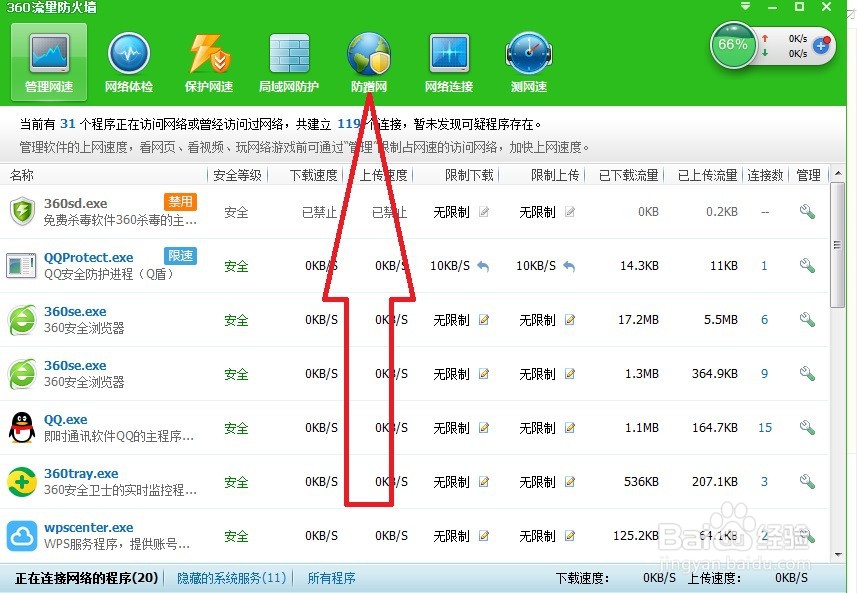Open the title bar dropdown menu arrow
857x593 pixels.
[x=746, y=7]
